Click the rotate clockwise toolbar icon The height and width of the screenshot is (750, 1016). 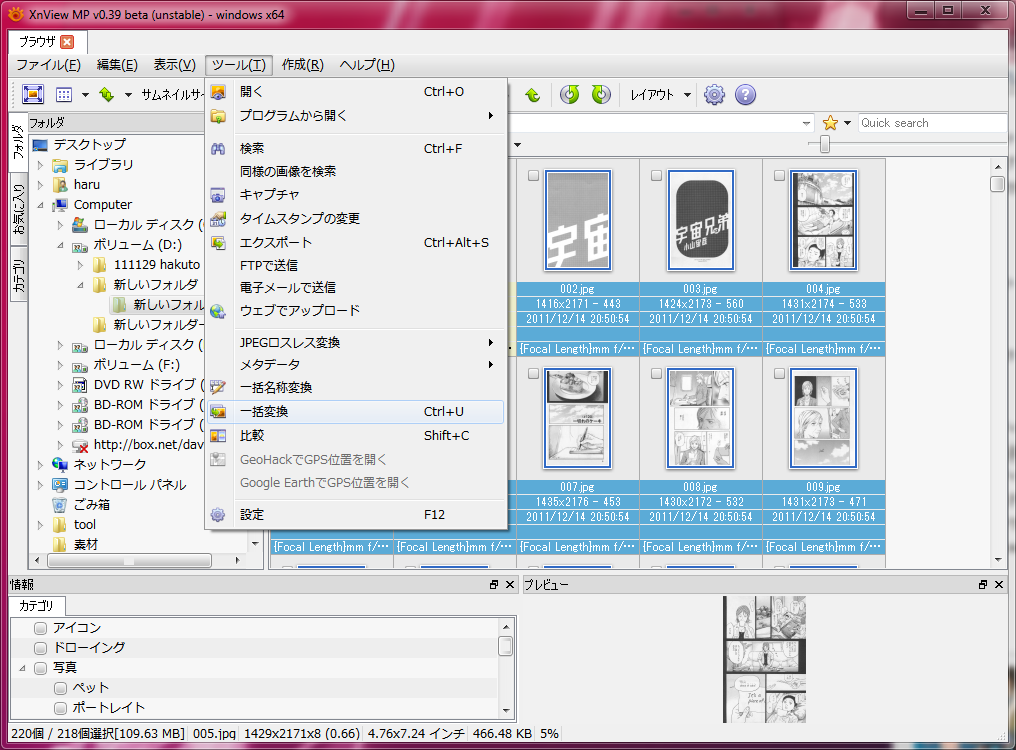click(x=601, y=95)
